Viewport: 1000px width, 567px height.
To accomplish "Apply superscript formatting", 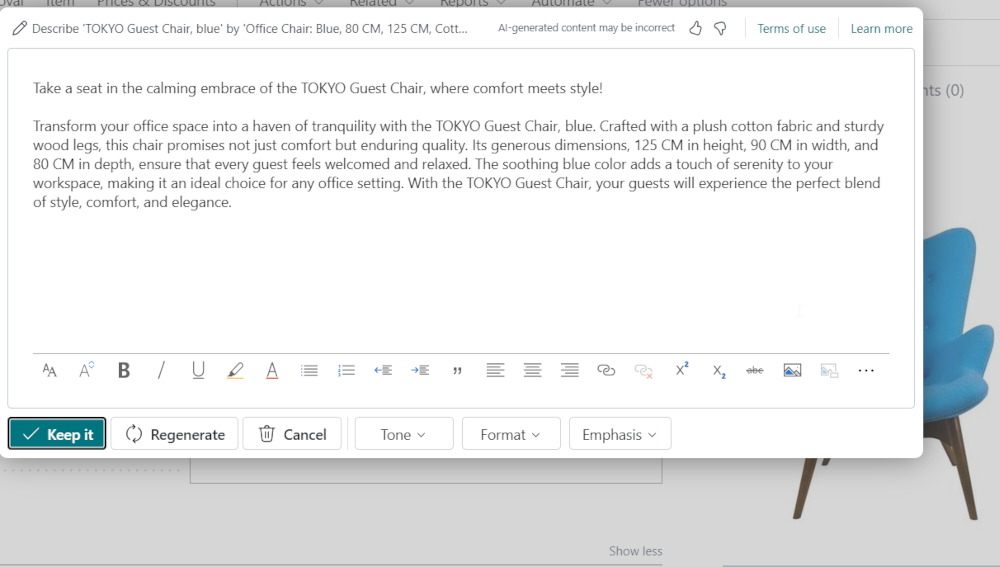I will (682, 369).
